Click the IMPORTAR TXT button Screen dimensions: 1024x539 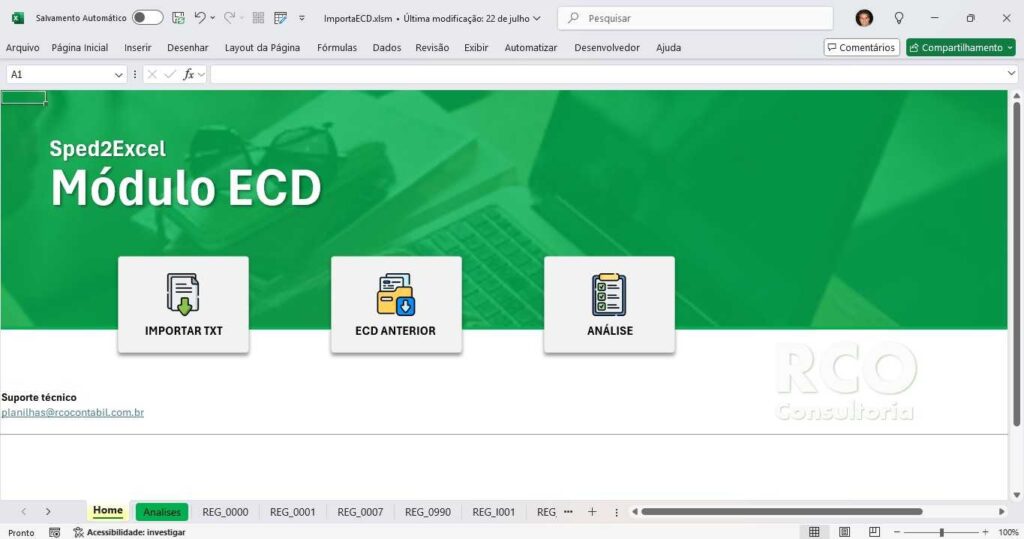184,305
